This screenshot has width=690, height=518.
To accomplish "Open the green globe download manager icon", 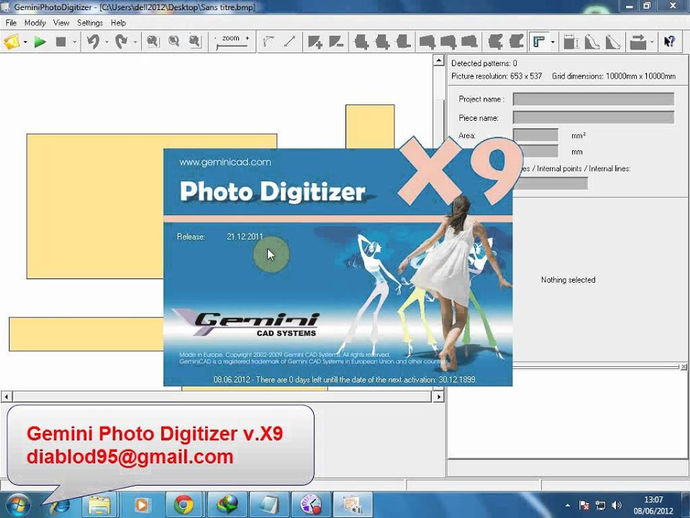I will 227,505.
